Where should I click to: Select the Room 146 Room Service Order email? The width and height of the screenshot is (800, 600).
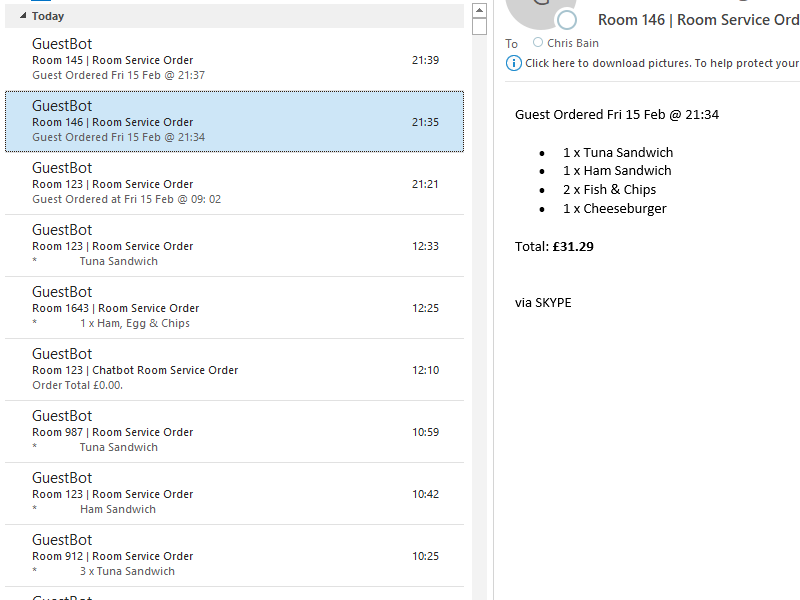click(x=234, y=121)
